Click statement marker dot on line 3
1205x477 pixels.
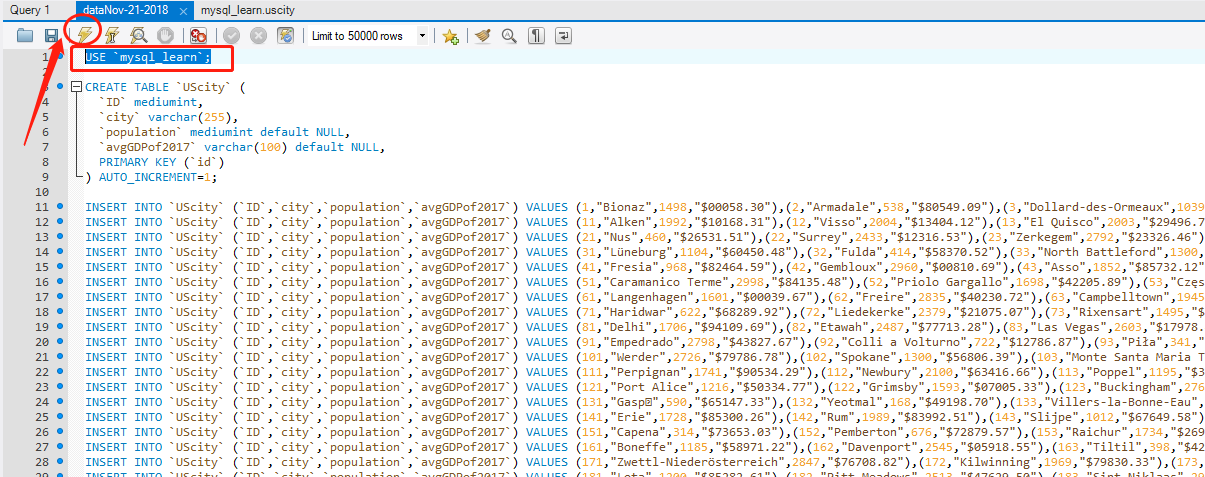(x=60, y=87)
